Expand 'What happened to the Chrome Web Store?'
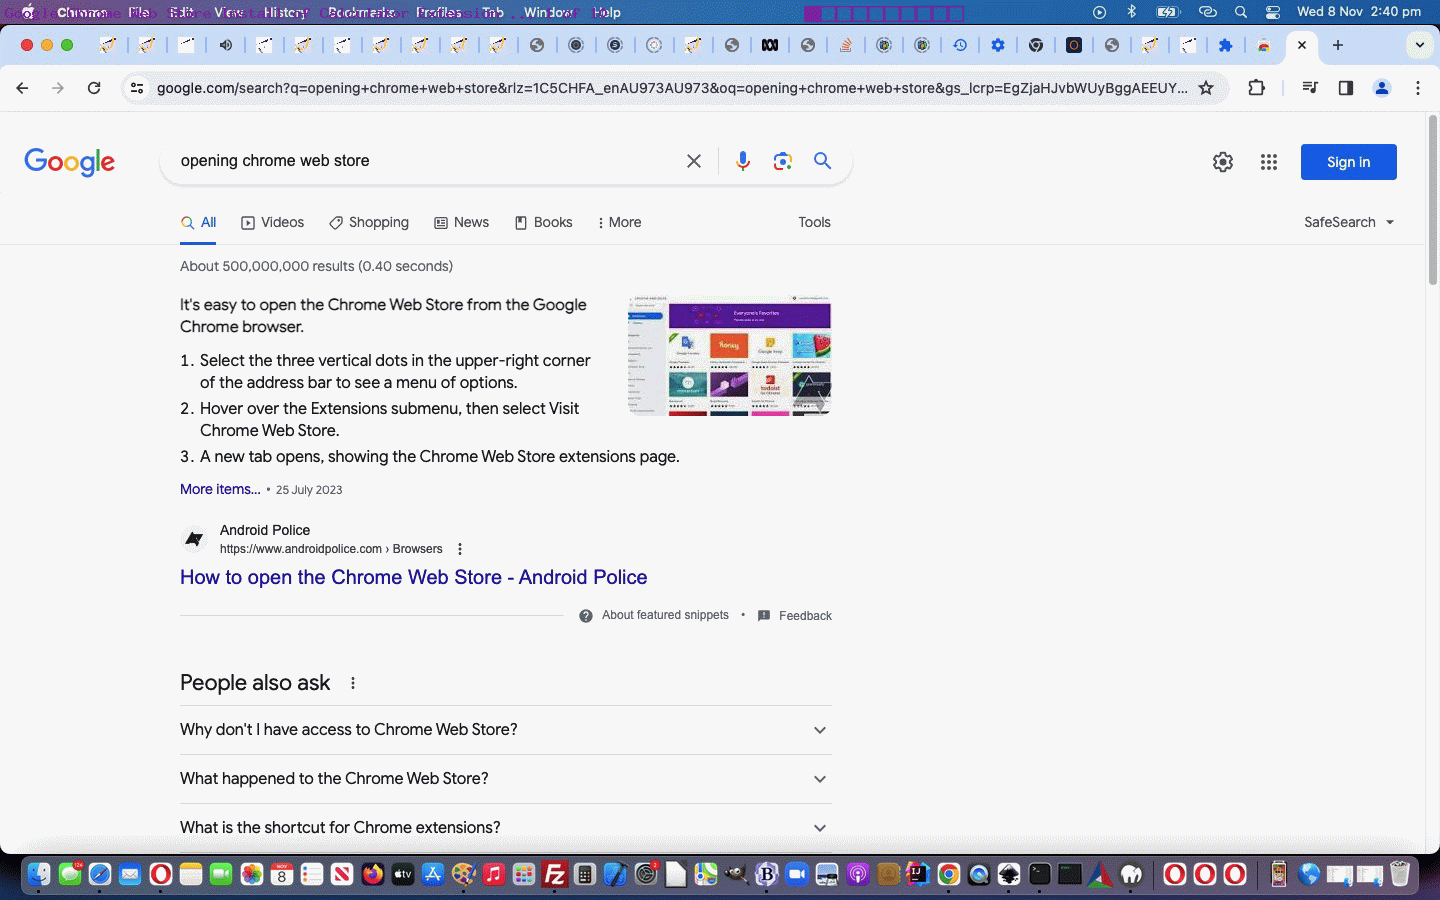This screenshot has height=900, width=1440. click(x=506, y=779)
